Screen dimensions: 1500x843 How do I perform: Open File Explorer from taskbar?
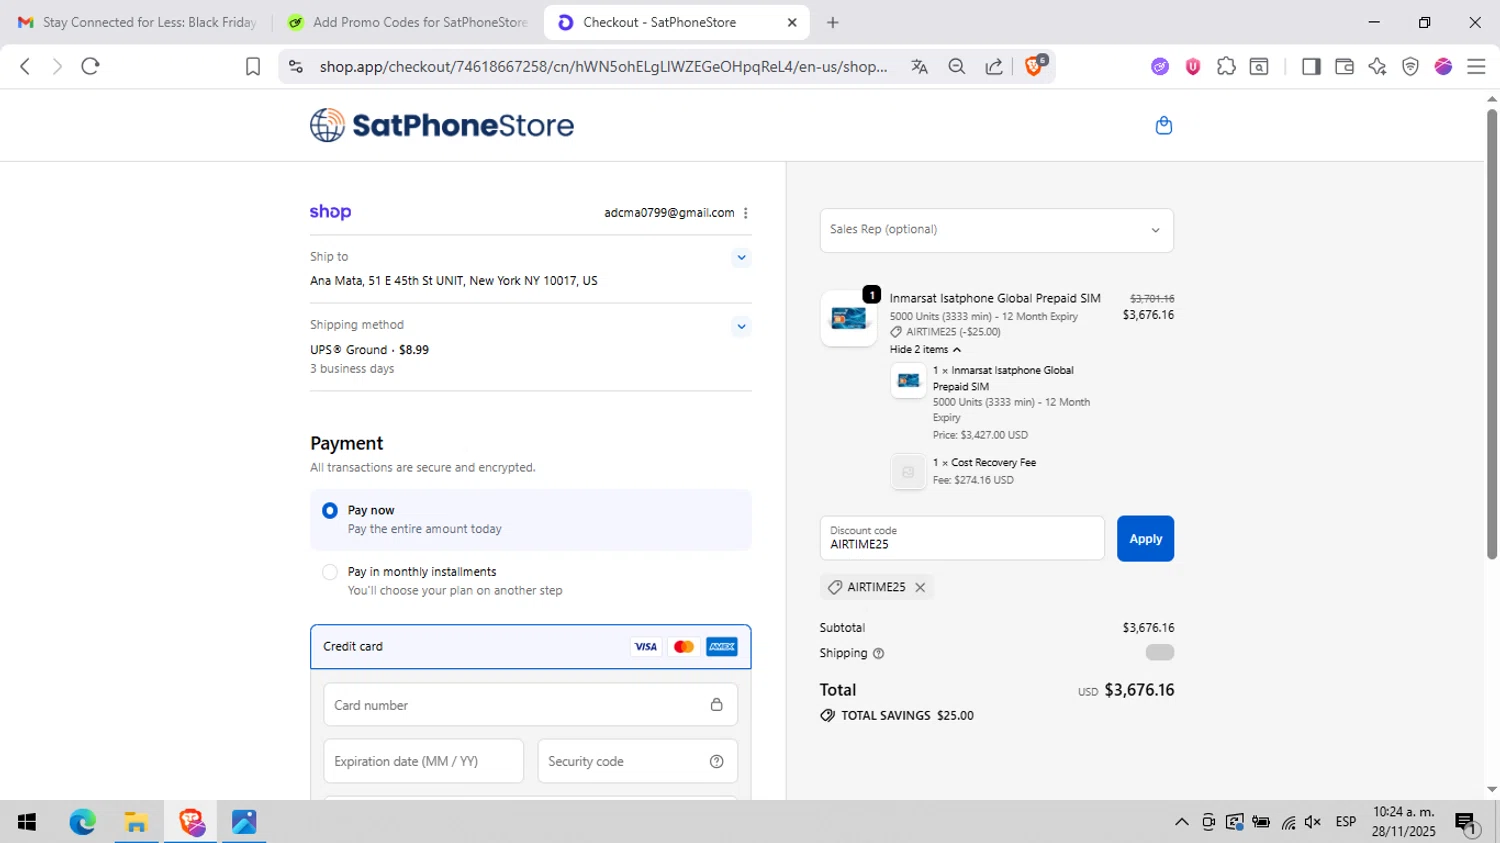coord(136,822)
